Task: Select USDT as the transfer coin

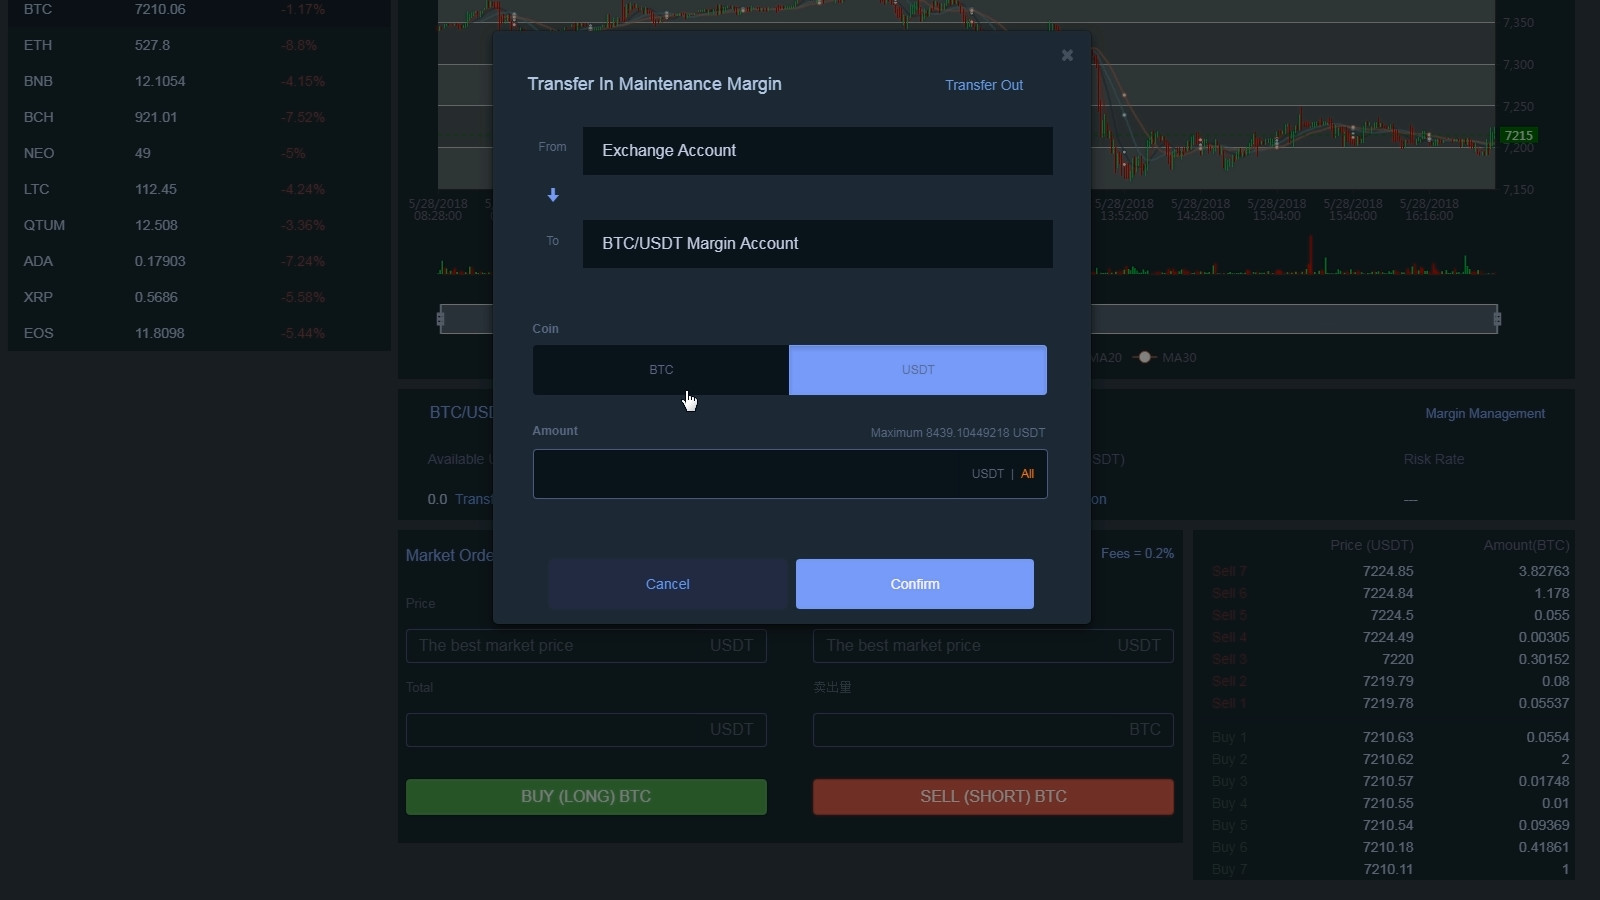Action: point(917,370)
